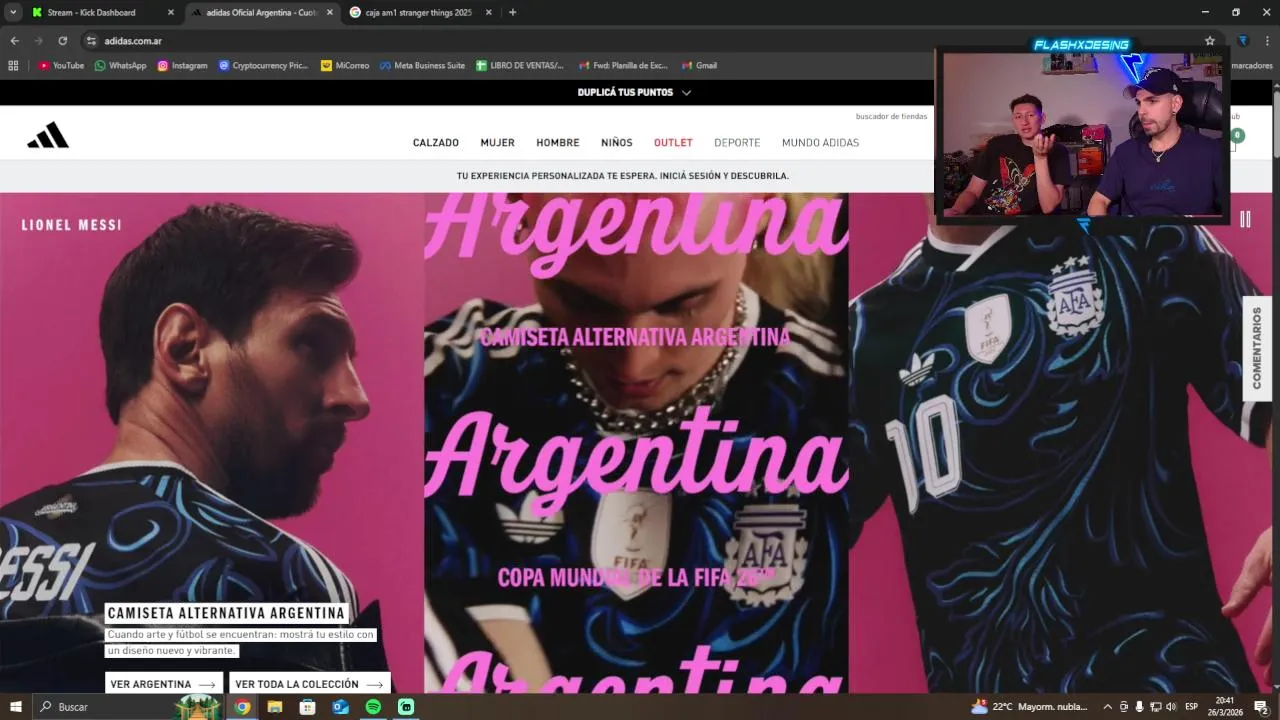Viewport: 1280px width, 720px height.
Task: Expand the DUPLICÁ TUS PUNTOS chevron
Action: coord(686,92)
